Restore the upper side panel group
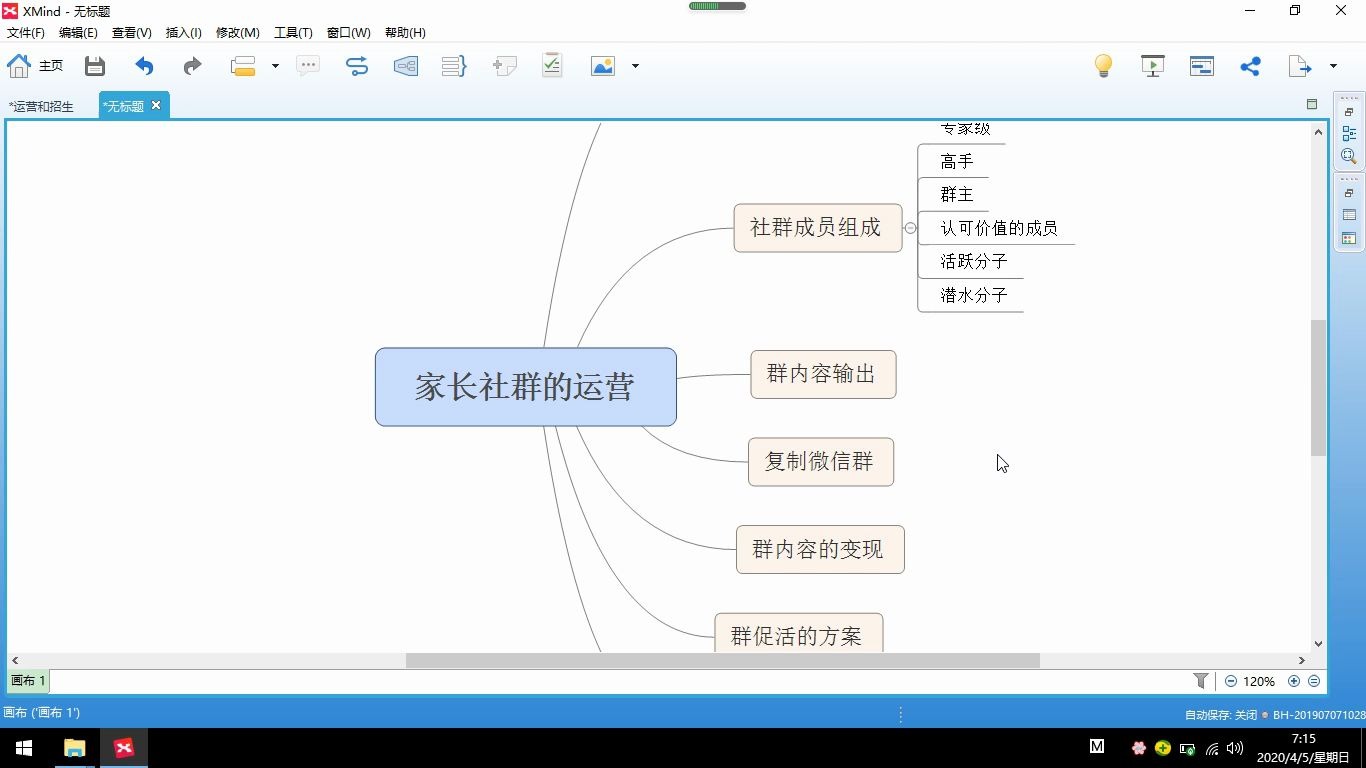Image resolution: width=1366 pixels, height=768 pixels. click(1349, 112)
